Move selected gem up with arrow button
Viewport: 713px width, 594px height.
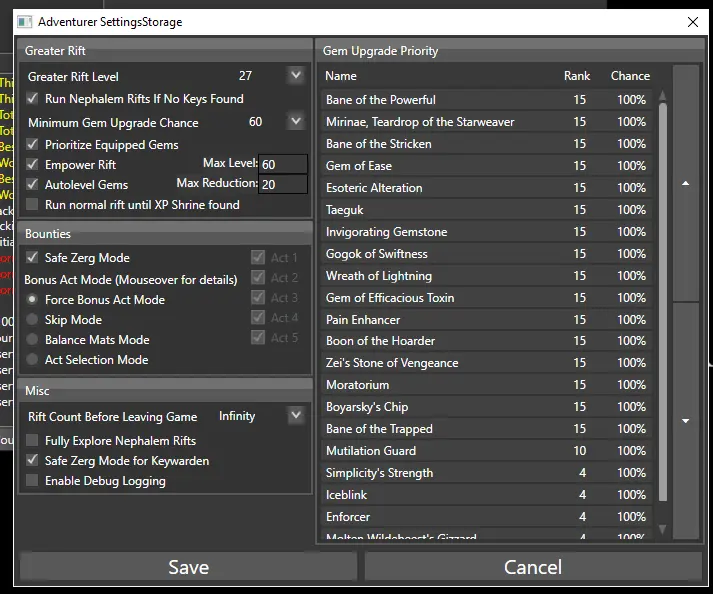[x=685, y=183]
